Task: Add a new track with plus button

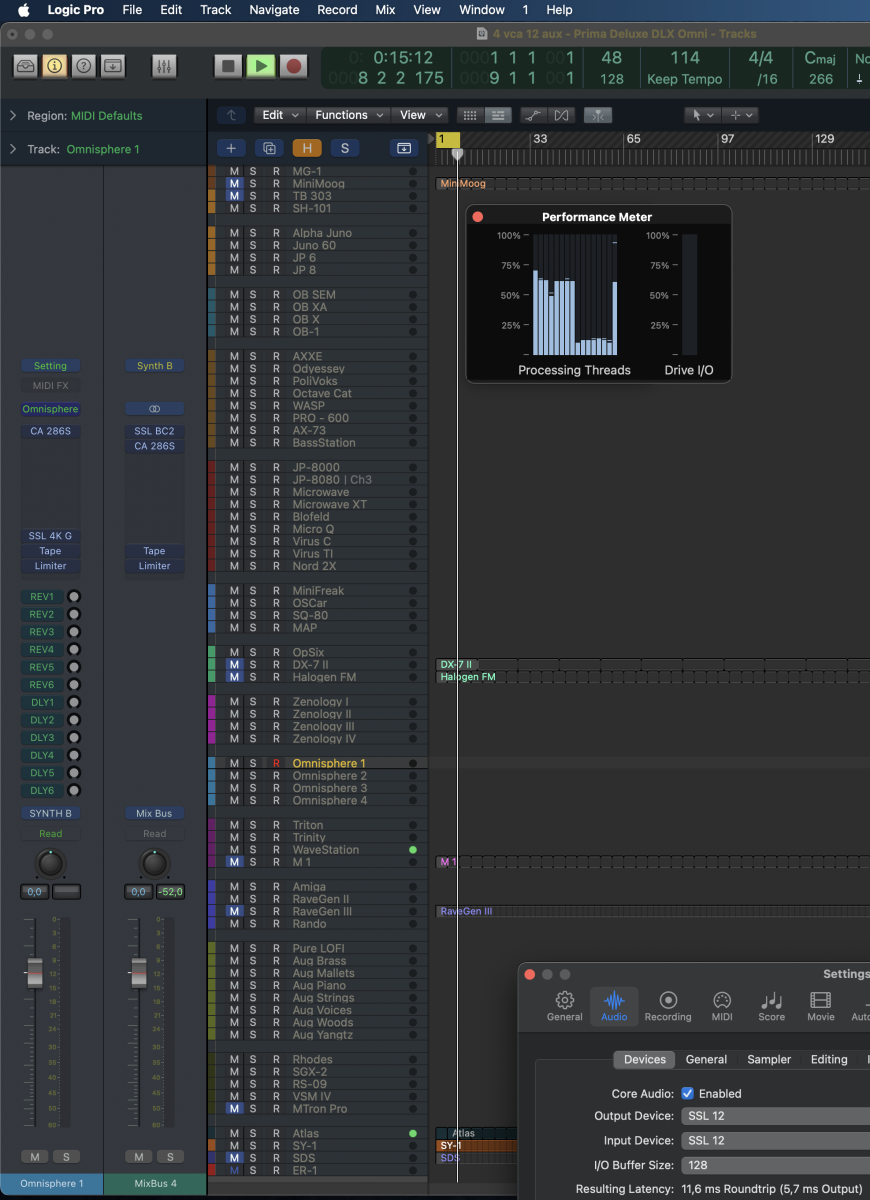Action: click(x=231, y=148)
